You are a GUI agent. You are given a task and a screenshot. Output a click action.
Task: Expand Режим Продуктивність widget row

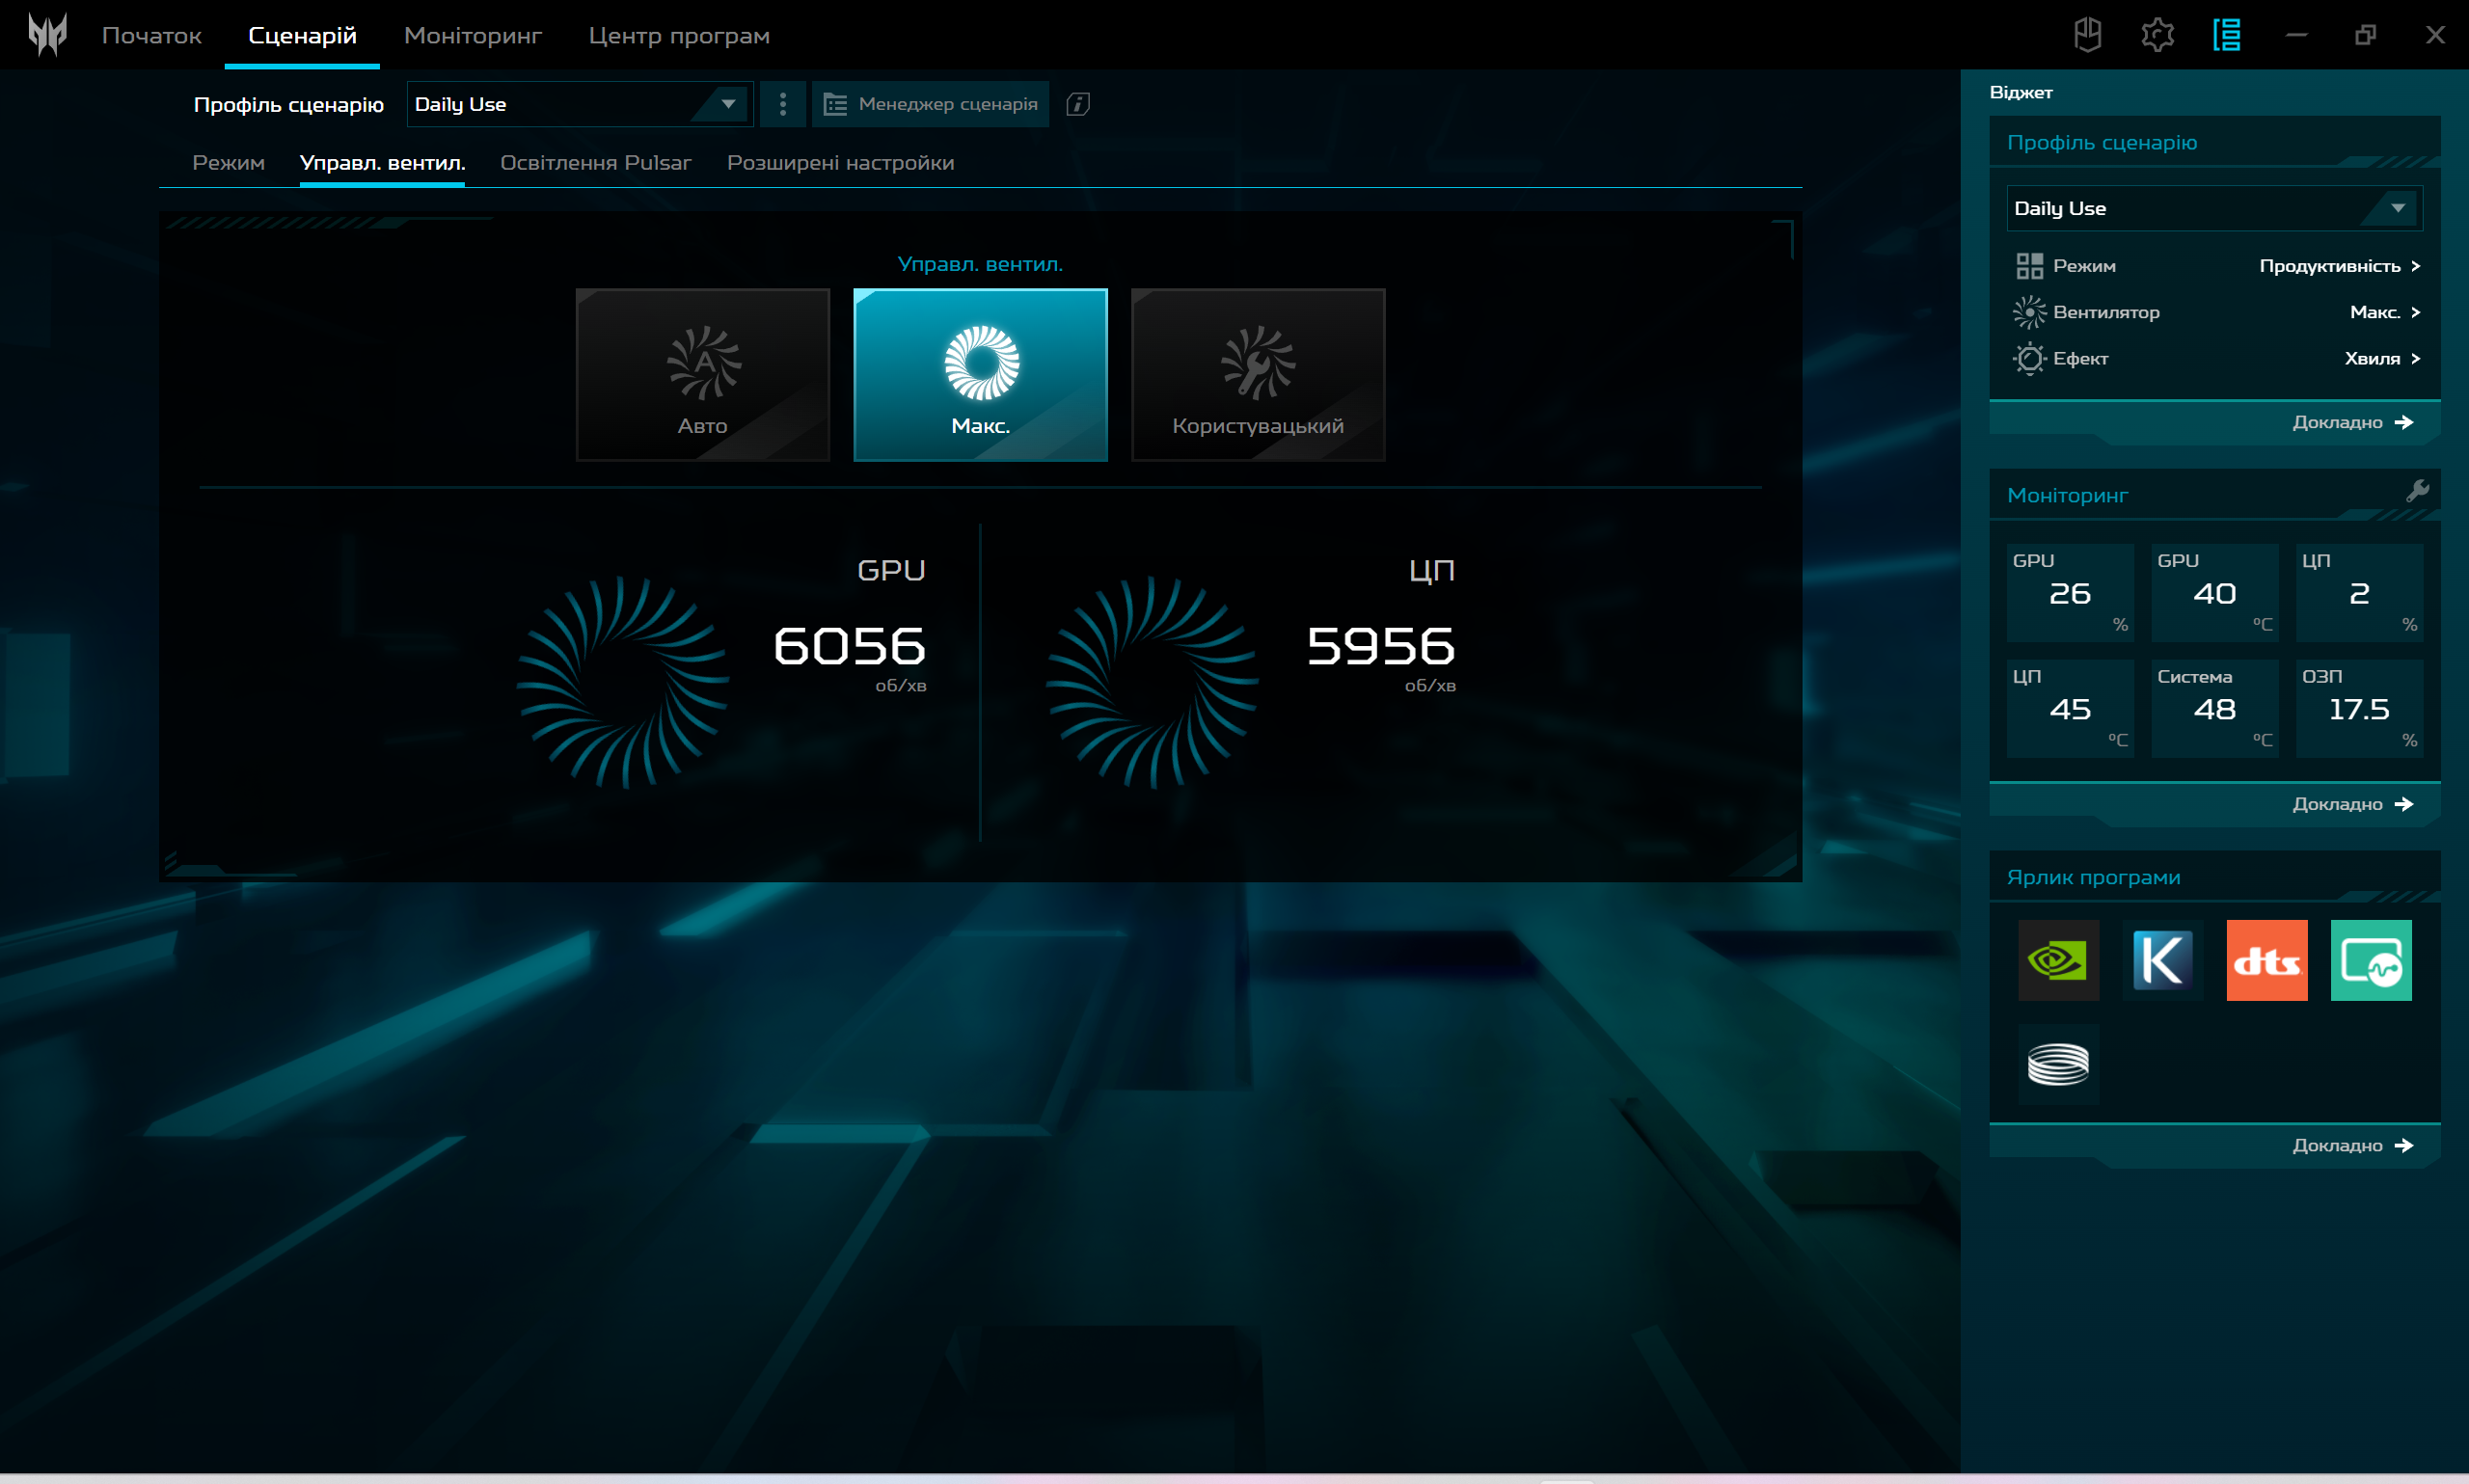coord(2340,266)
